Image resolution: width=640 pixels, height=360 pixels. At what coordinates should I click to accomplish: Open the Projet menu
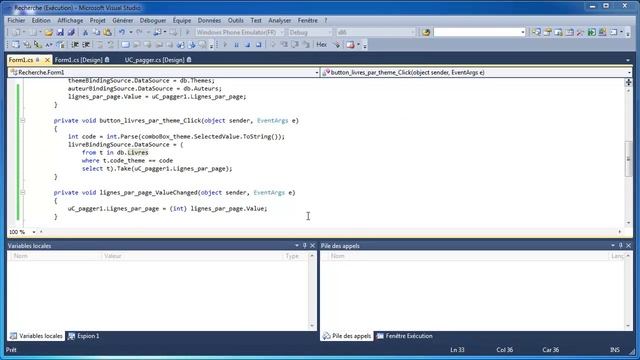(98, 20)
